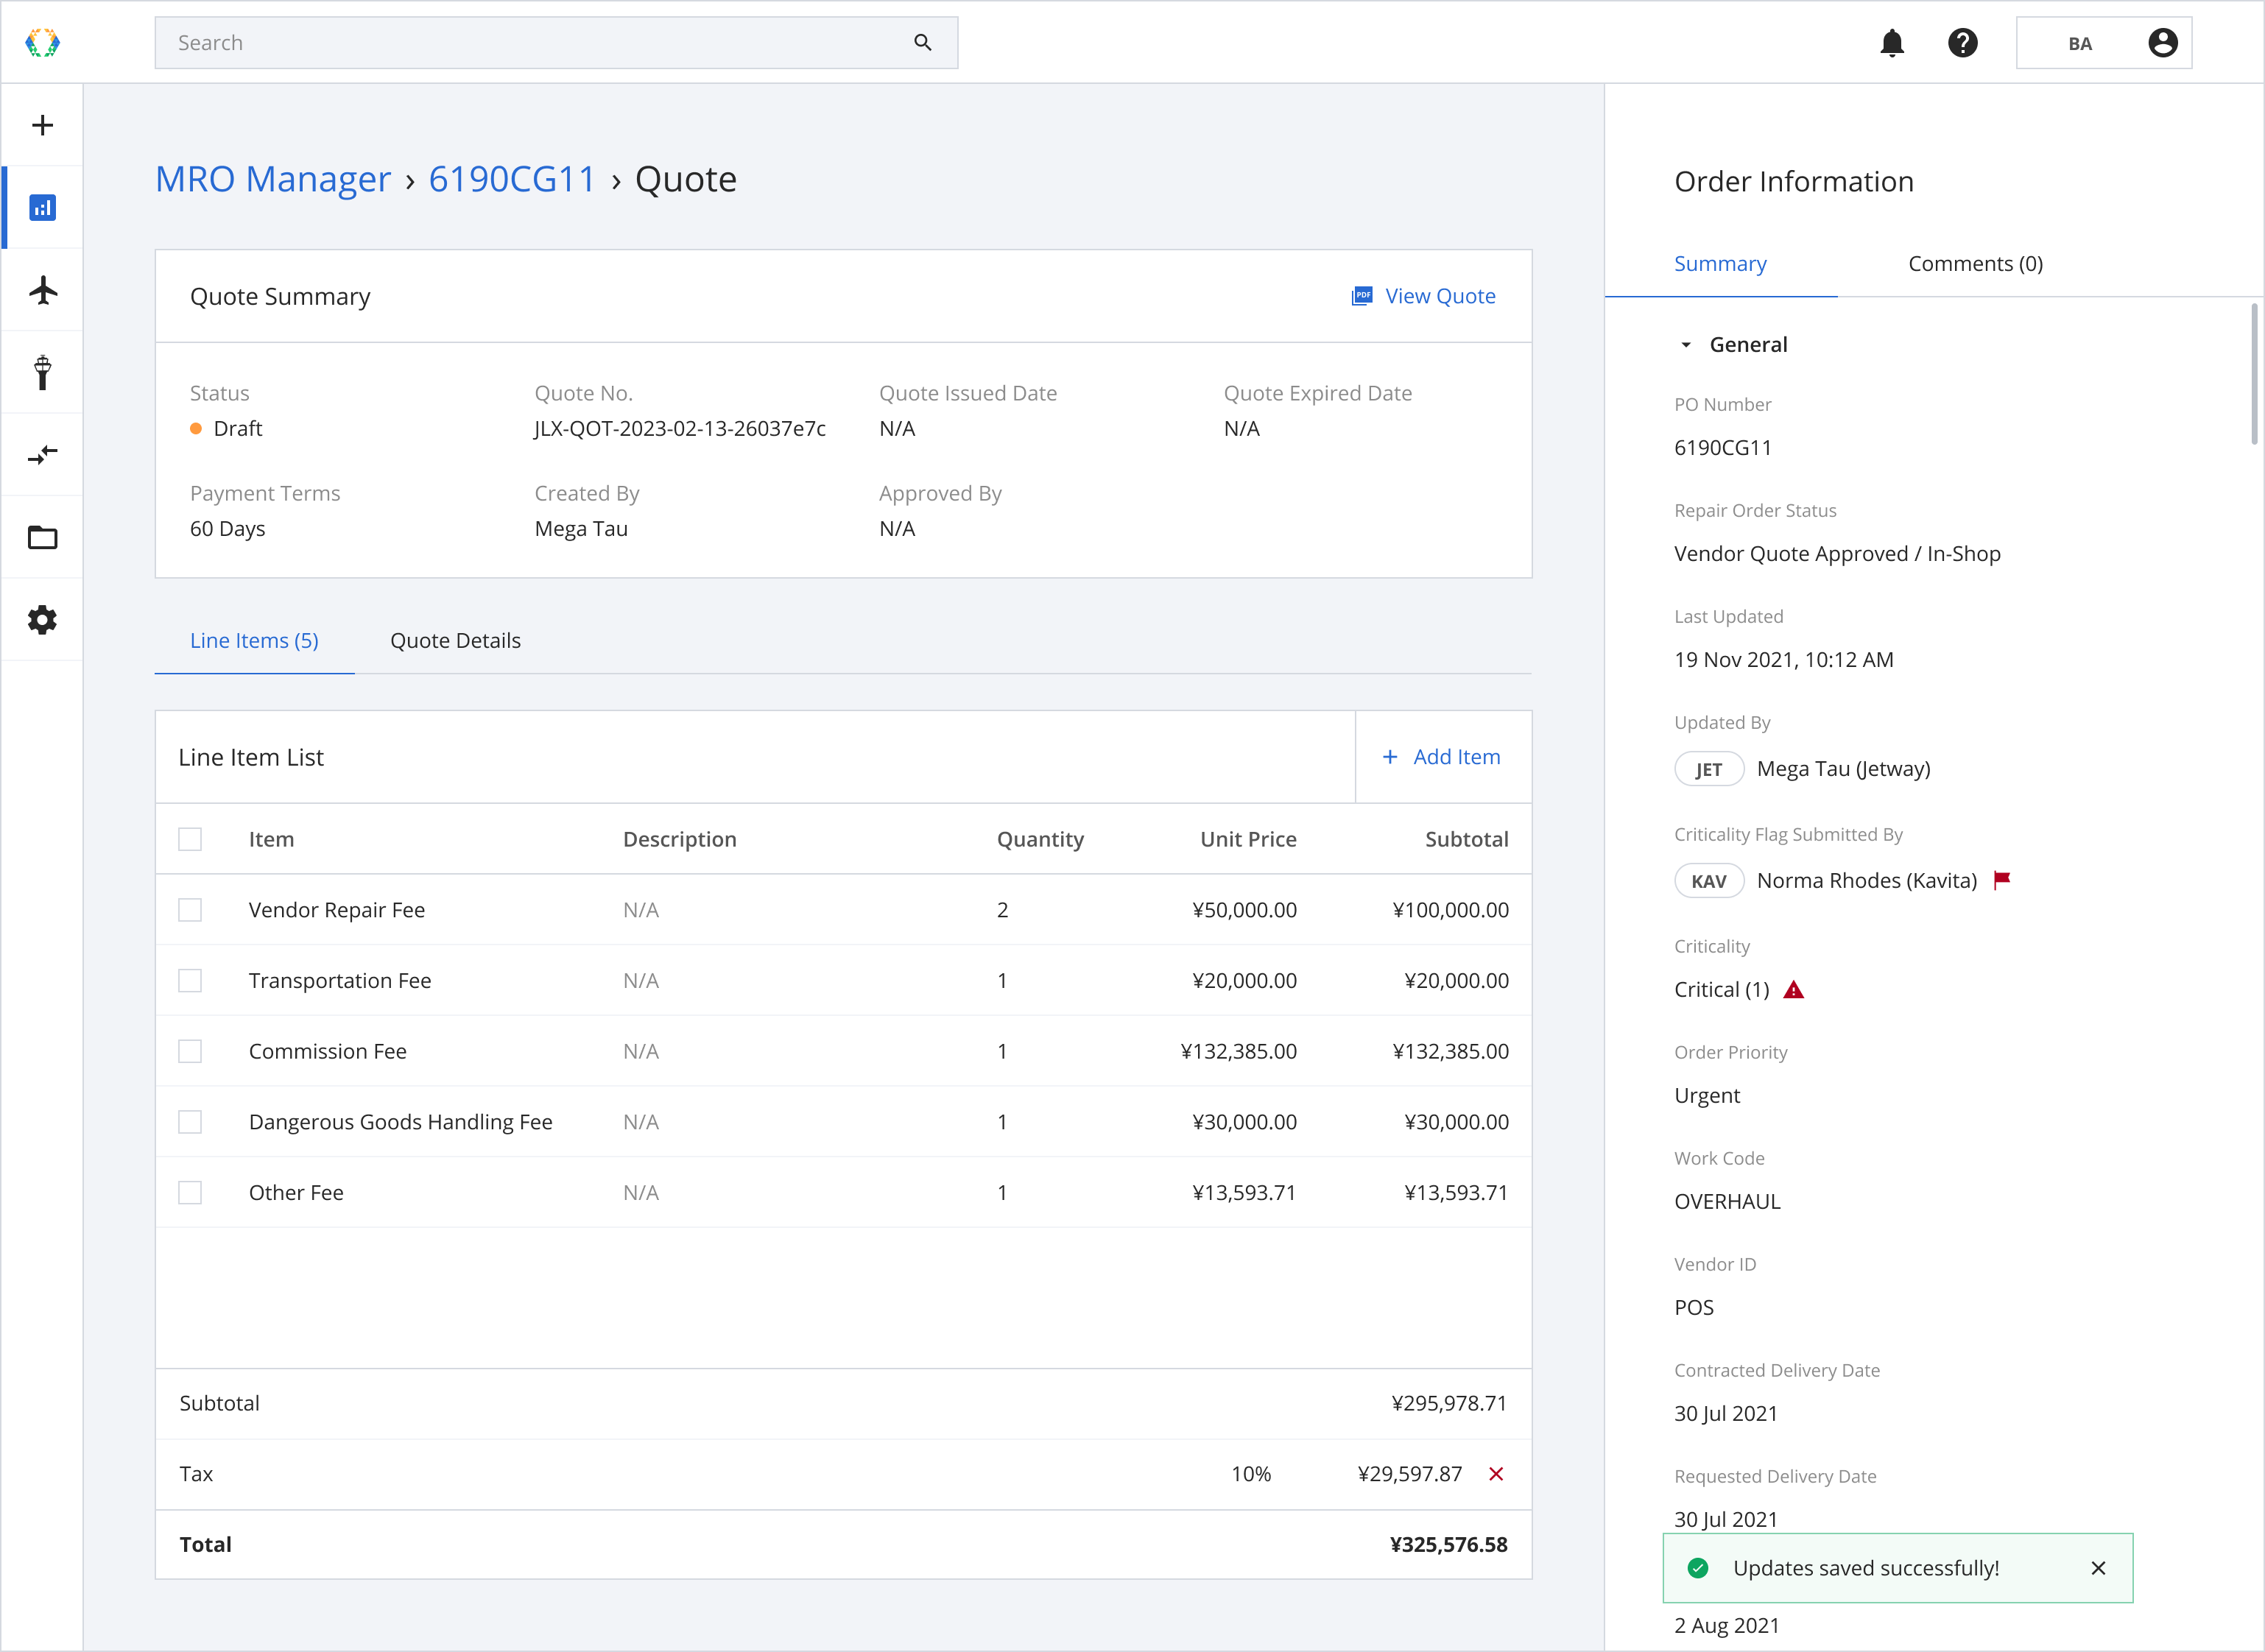Open notifications bell
This screenshot has height=1652, width=2265.
click(x=1892, y=43)
